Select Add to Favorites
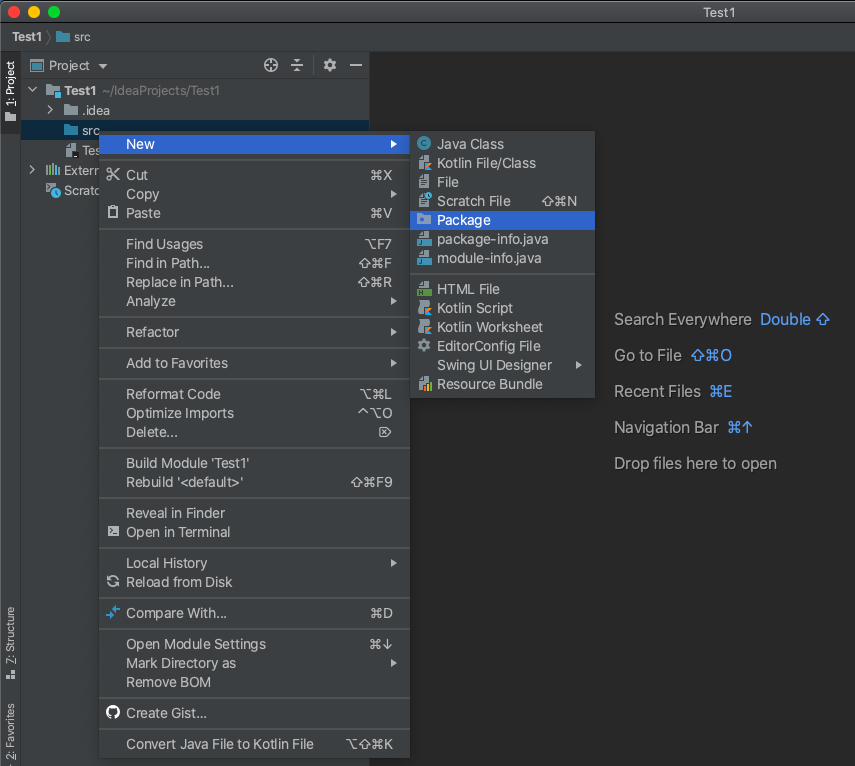The image size is (855, 766). tap(254, 363)
